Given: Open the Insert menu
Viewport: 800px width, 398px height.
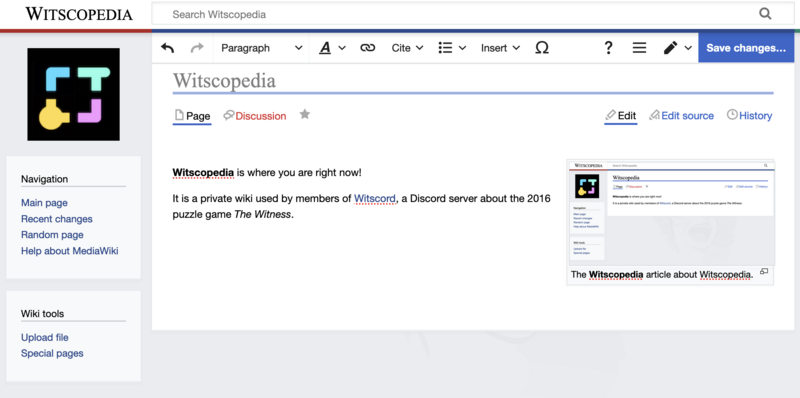Looking at the screenshot, I should tap(500, 48).
